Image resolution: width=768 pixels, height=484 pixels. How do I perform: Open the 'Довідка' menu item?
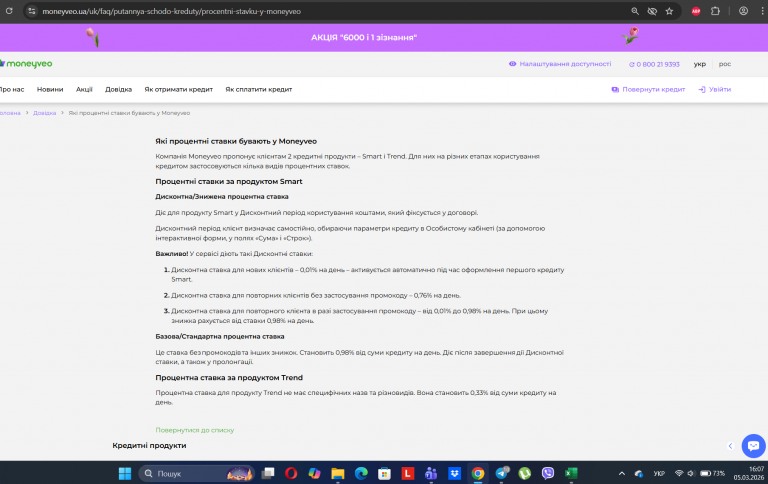click(x=119, y=89)
